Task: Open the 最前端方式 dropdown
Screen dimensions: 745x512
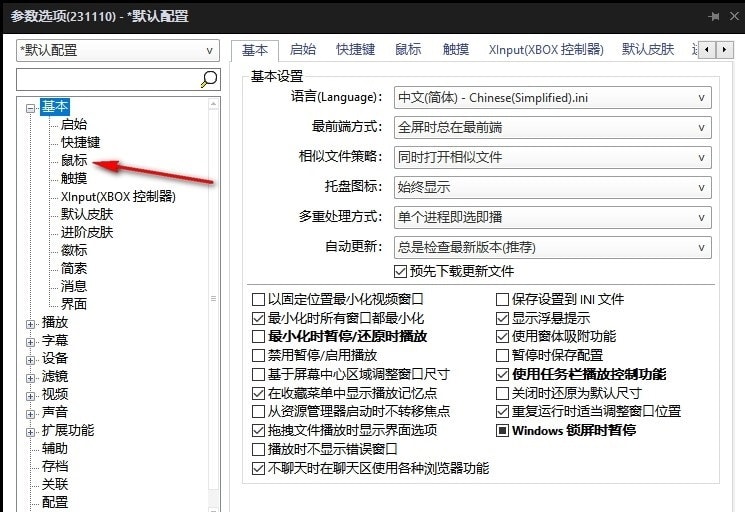Action: coord(553,128)
